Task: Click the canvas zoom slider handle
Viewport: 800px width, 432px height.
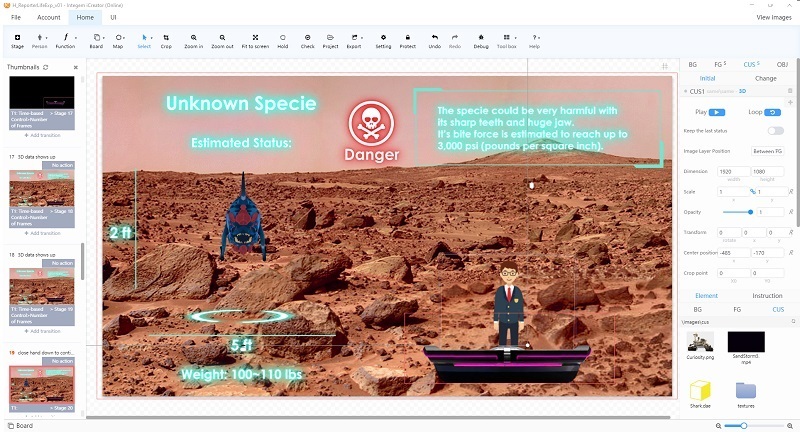Action: coord(744,425)
